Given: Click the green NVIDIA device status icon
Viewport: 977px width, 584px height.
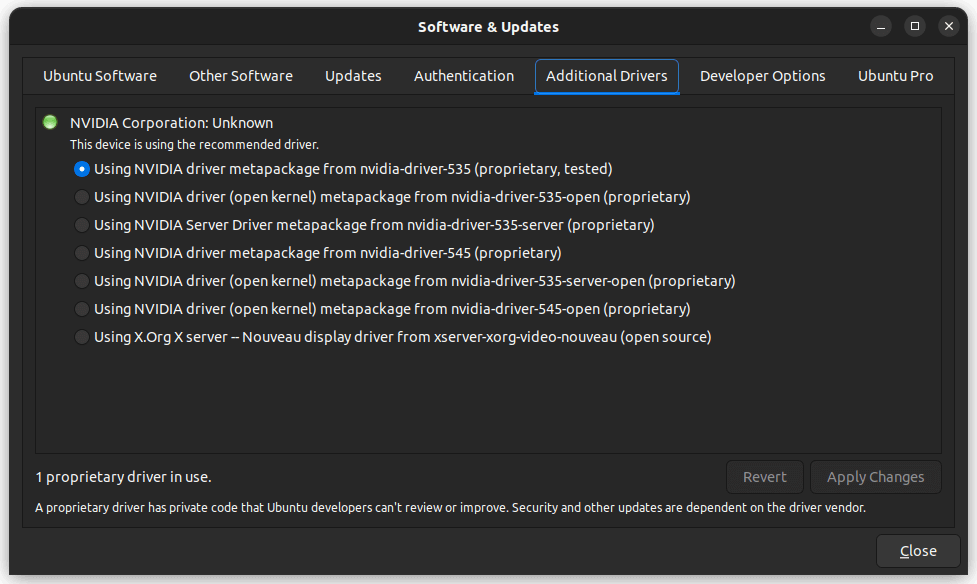Looking at the screenshot, I should pyautogui.click(x=50, y=123).
